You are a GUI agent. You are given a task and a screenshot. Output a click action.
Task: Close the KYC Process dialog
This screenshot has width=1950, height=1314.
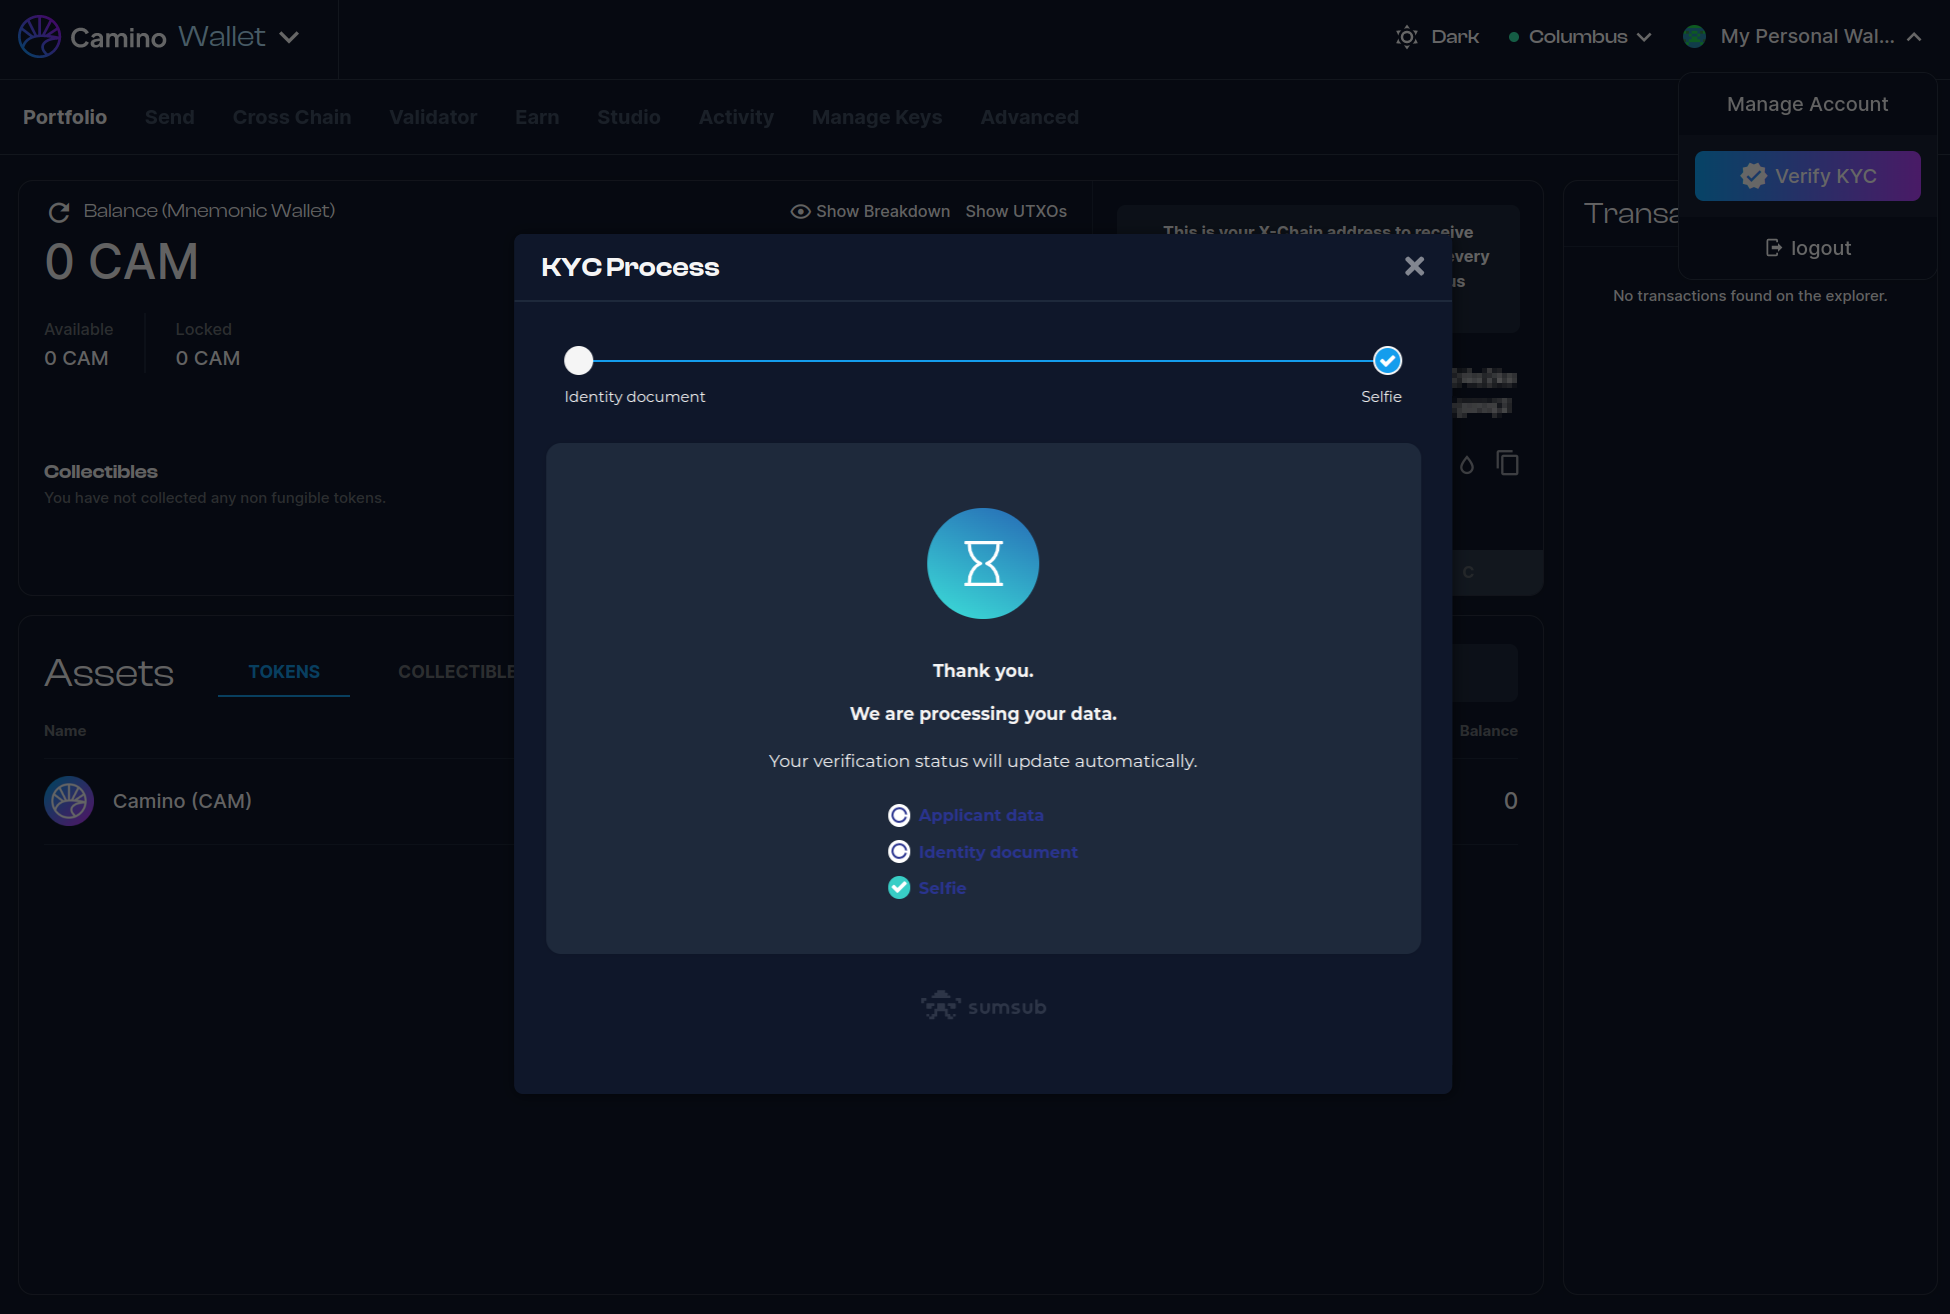[1414, 266]
